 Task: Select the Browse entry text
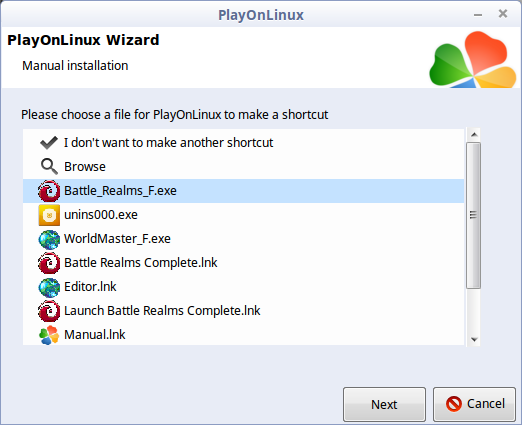coord(85,166)
